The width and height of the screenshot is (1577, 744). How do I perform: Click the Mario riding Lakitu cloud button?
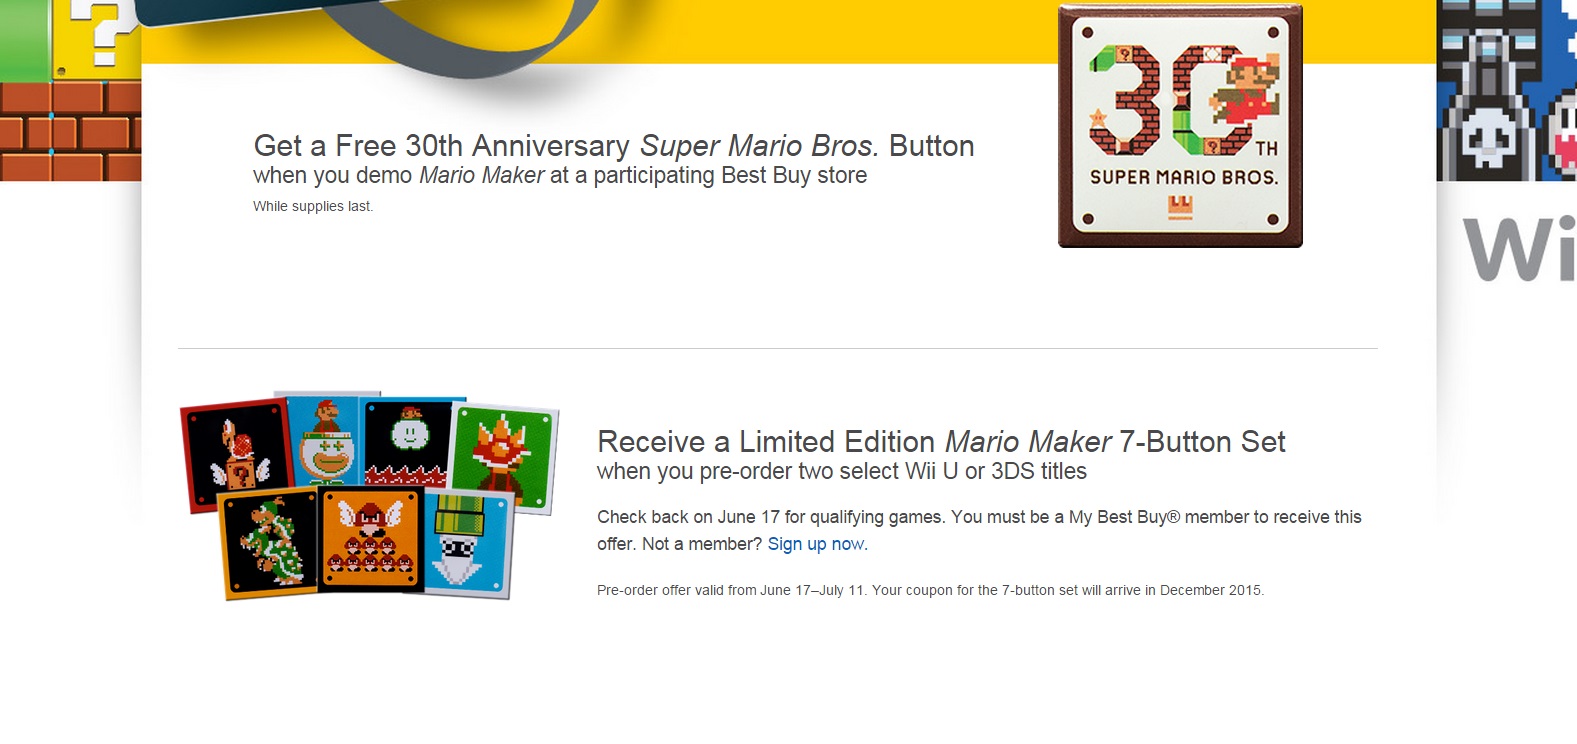(409, 438)
